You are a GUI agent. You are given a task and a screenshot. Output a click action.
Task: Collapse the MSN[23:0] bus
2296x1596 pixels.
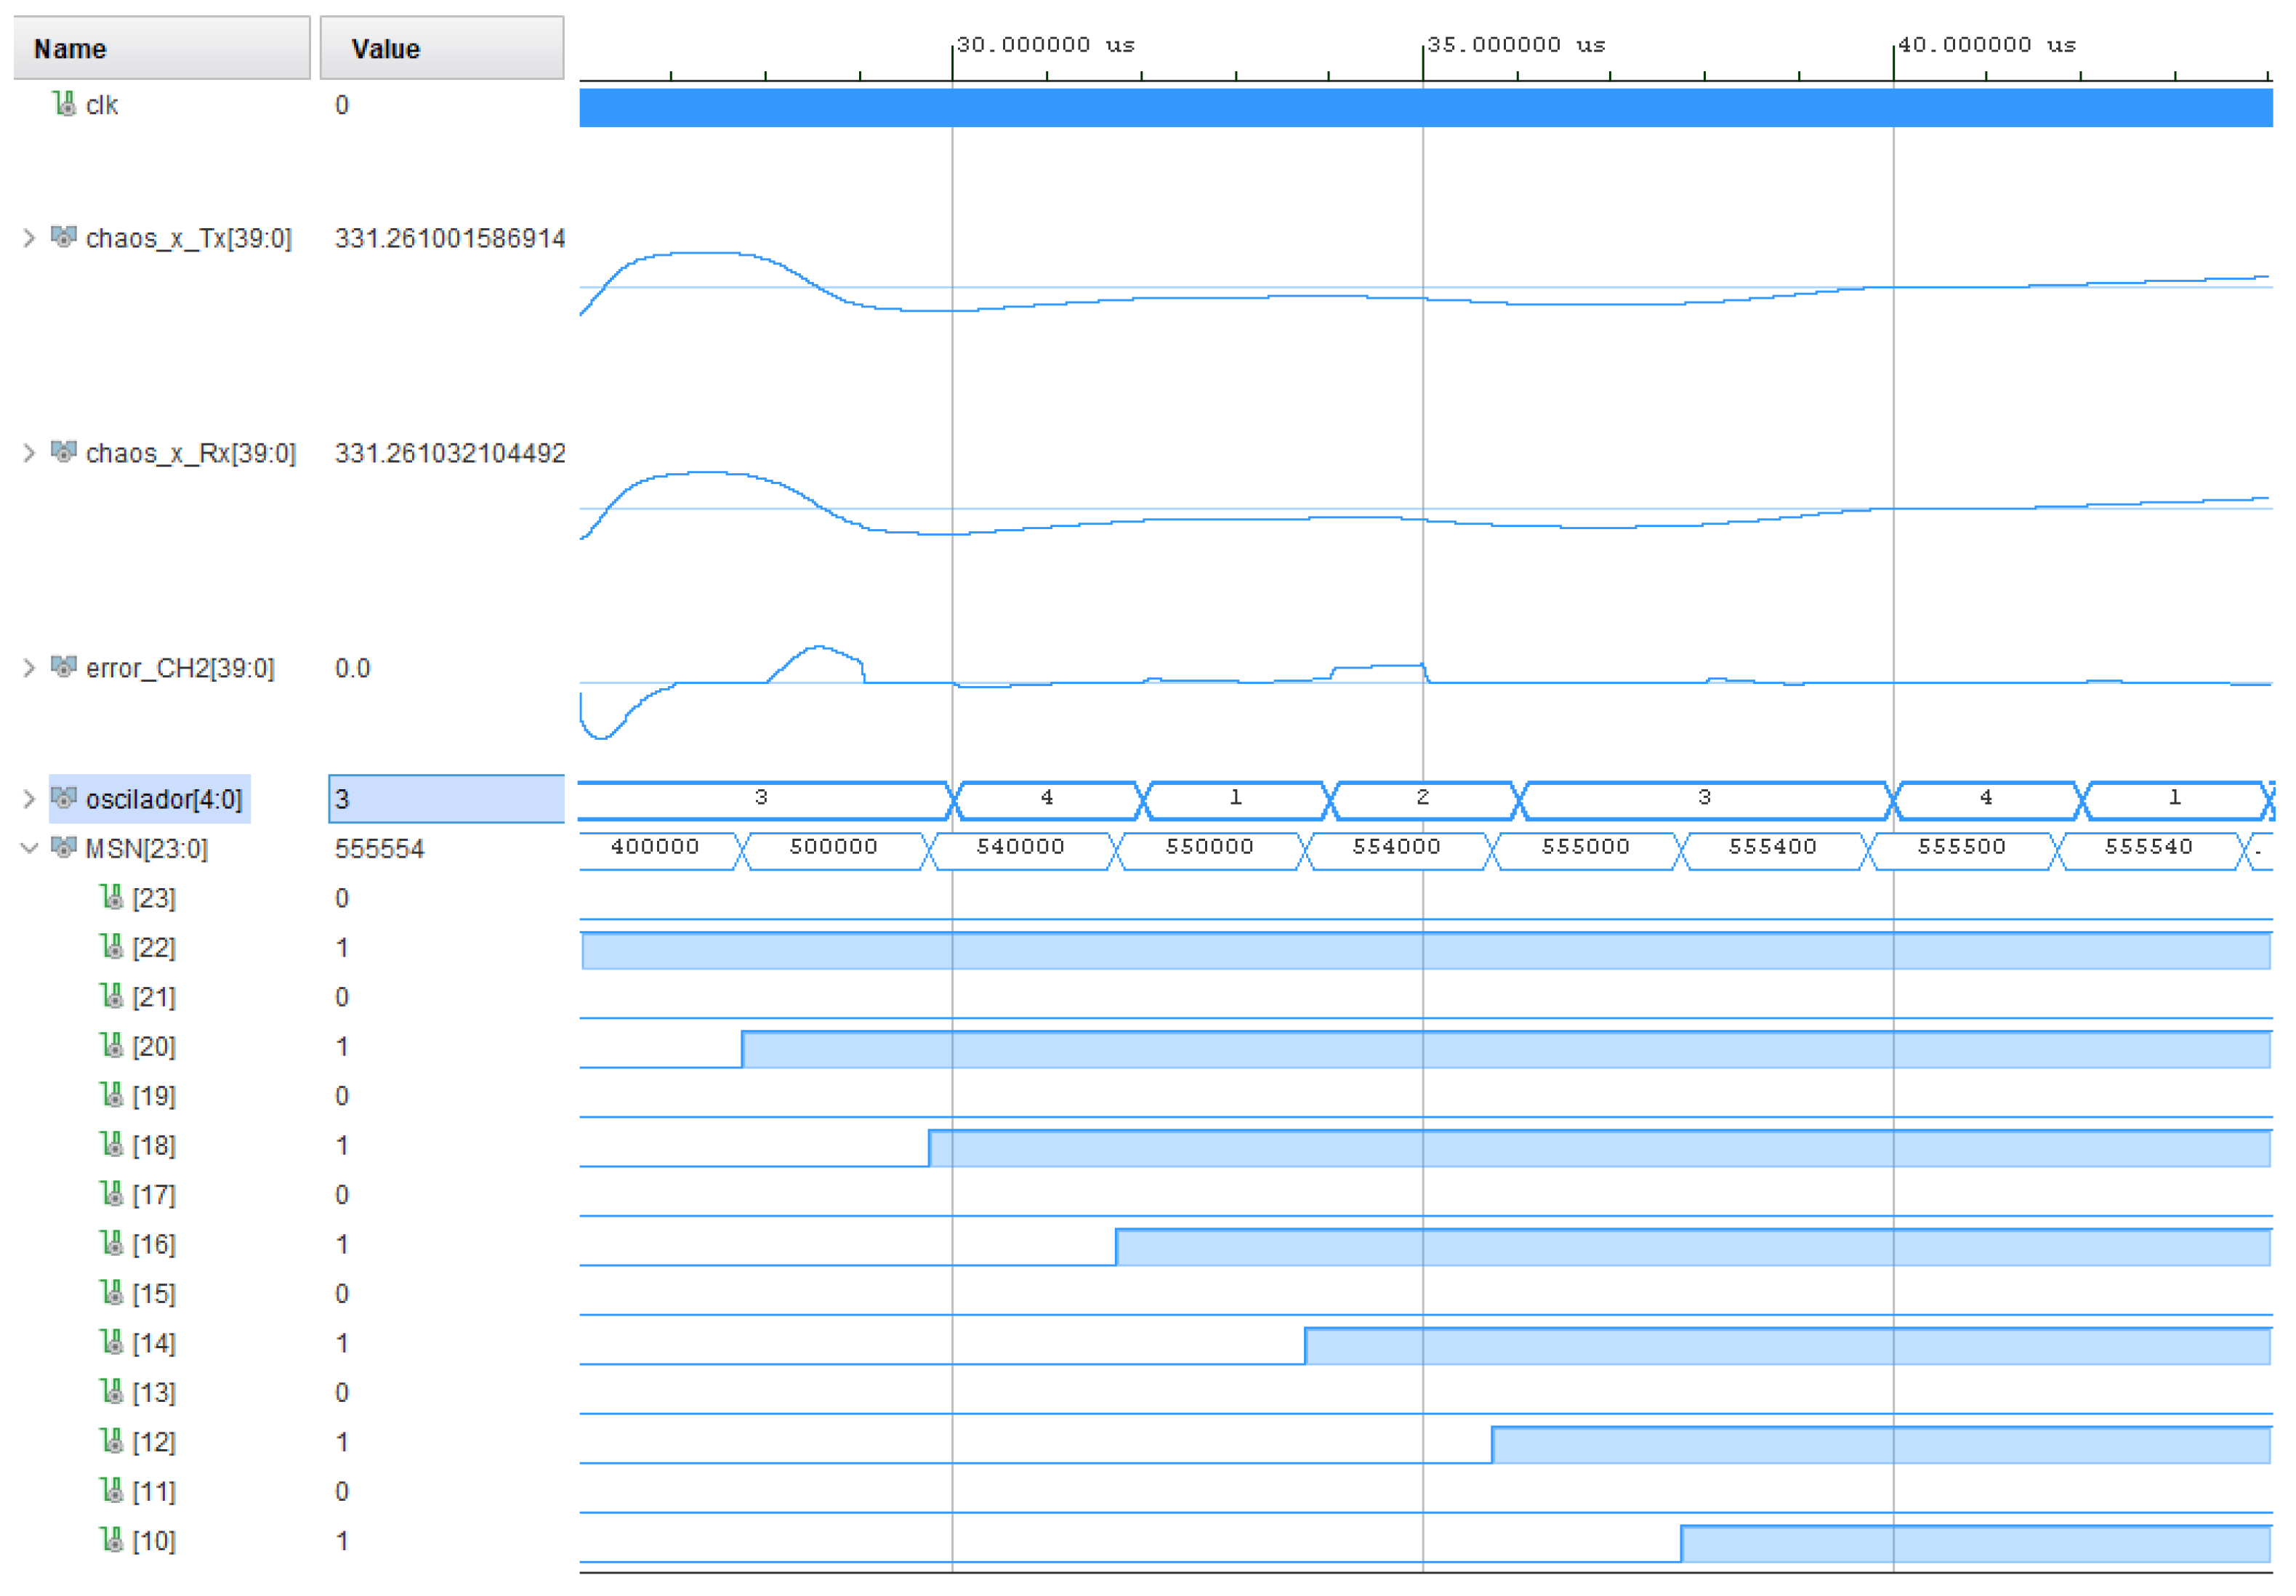click(x=28, y=848)
